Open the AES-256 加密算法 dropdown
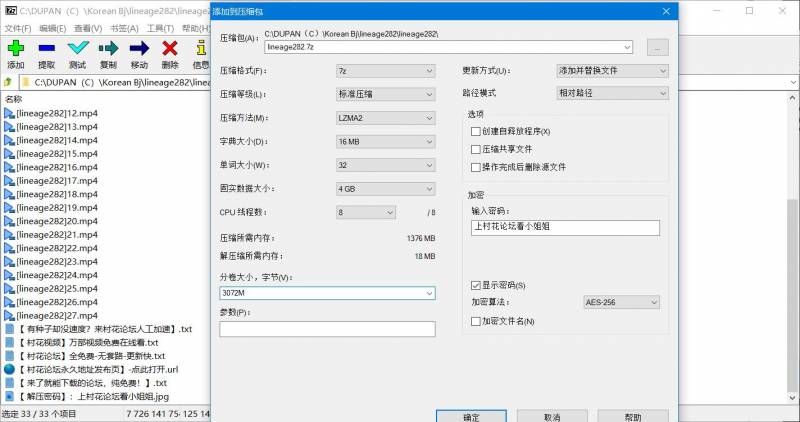800x422 pixels. tap(620, 302)
